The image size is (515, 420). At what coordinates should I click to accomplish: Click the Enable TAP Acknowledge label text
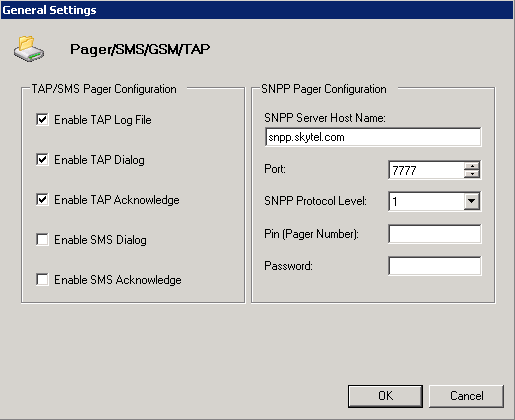(117, 200)
